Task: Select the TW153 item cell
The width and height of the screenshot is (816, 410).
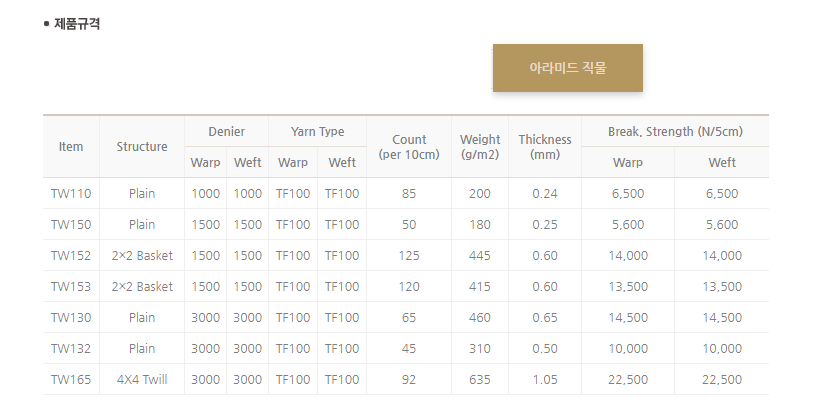Action: coord(71,287)
